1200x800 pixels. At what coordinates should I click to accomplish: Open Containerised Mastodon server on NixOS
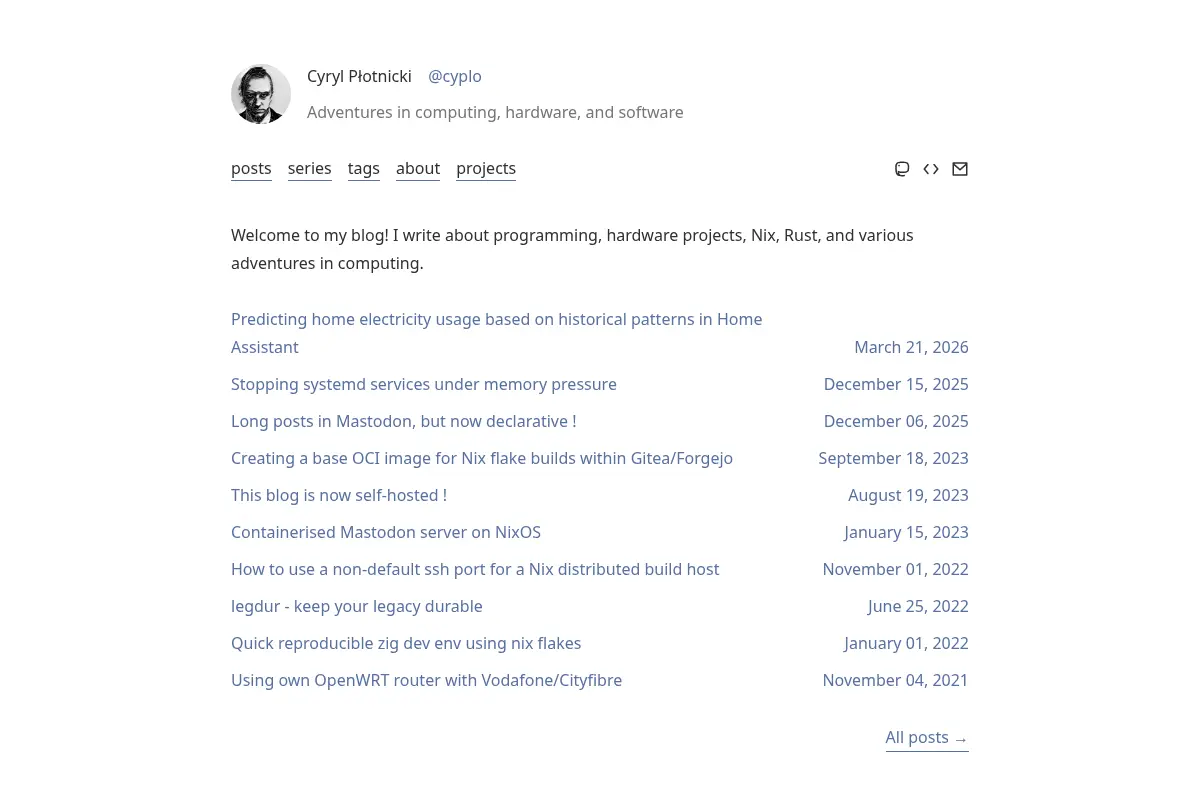tap(386, 532)
